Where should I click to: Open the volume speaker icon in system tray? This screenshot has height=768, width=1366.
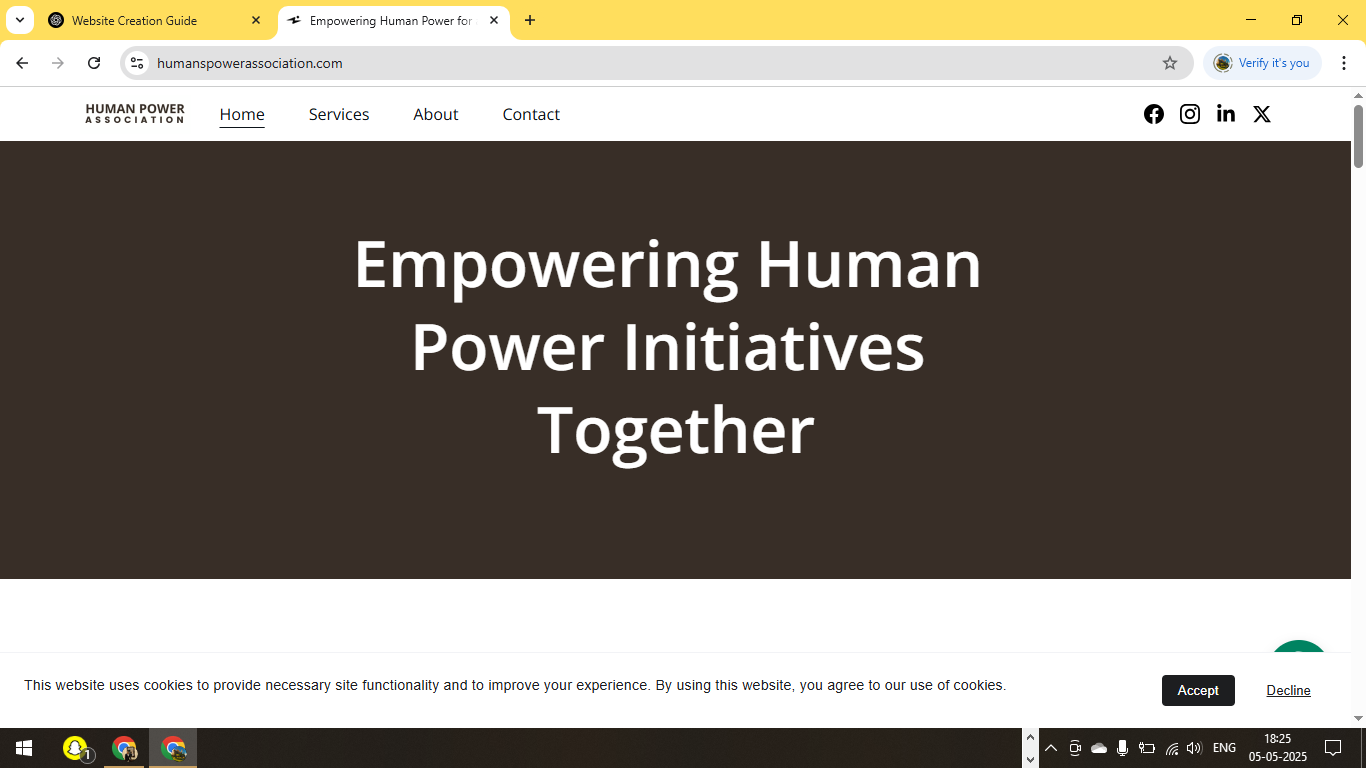(1194, 747)
